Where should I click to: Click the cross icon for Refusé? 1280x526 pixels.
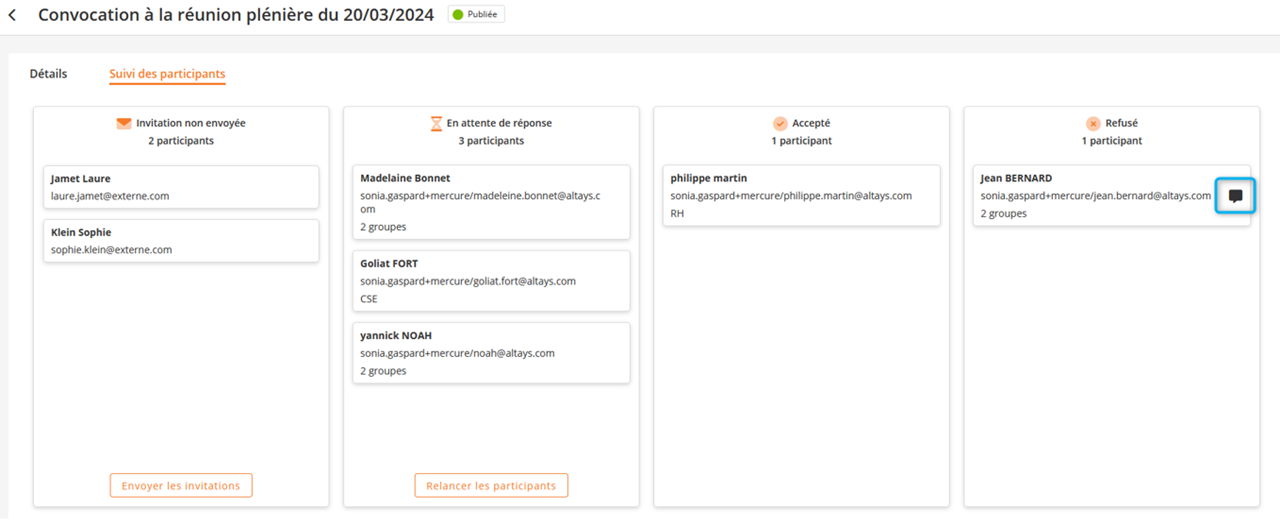(x=1093, y=124)
